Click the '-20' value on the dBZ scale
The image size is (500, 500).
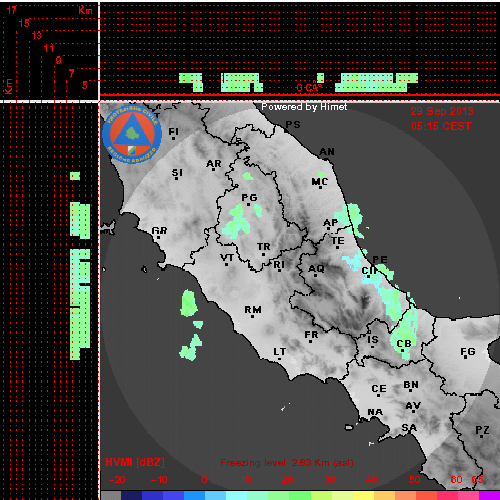point(117,480)
